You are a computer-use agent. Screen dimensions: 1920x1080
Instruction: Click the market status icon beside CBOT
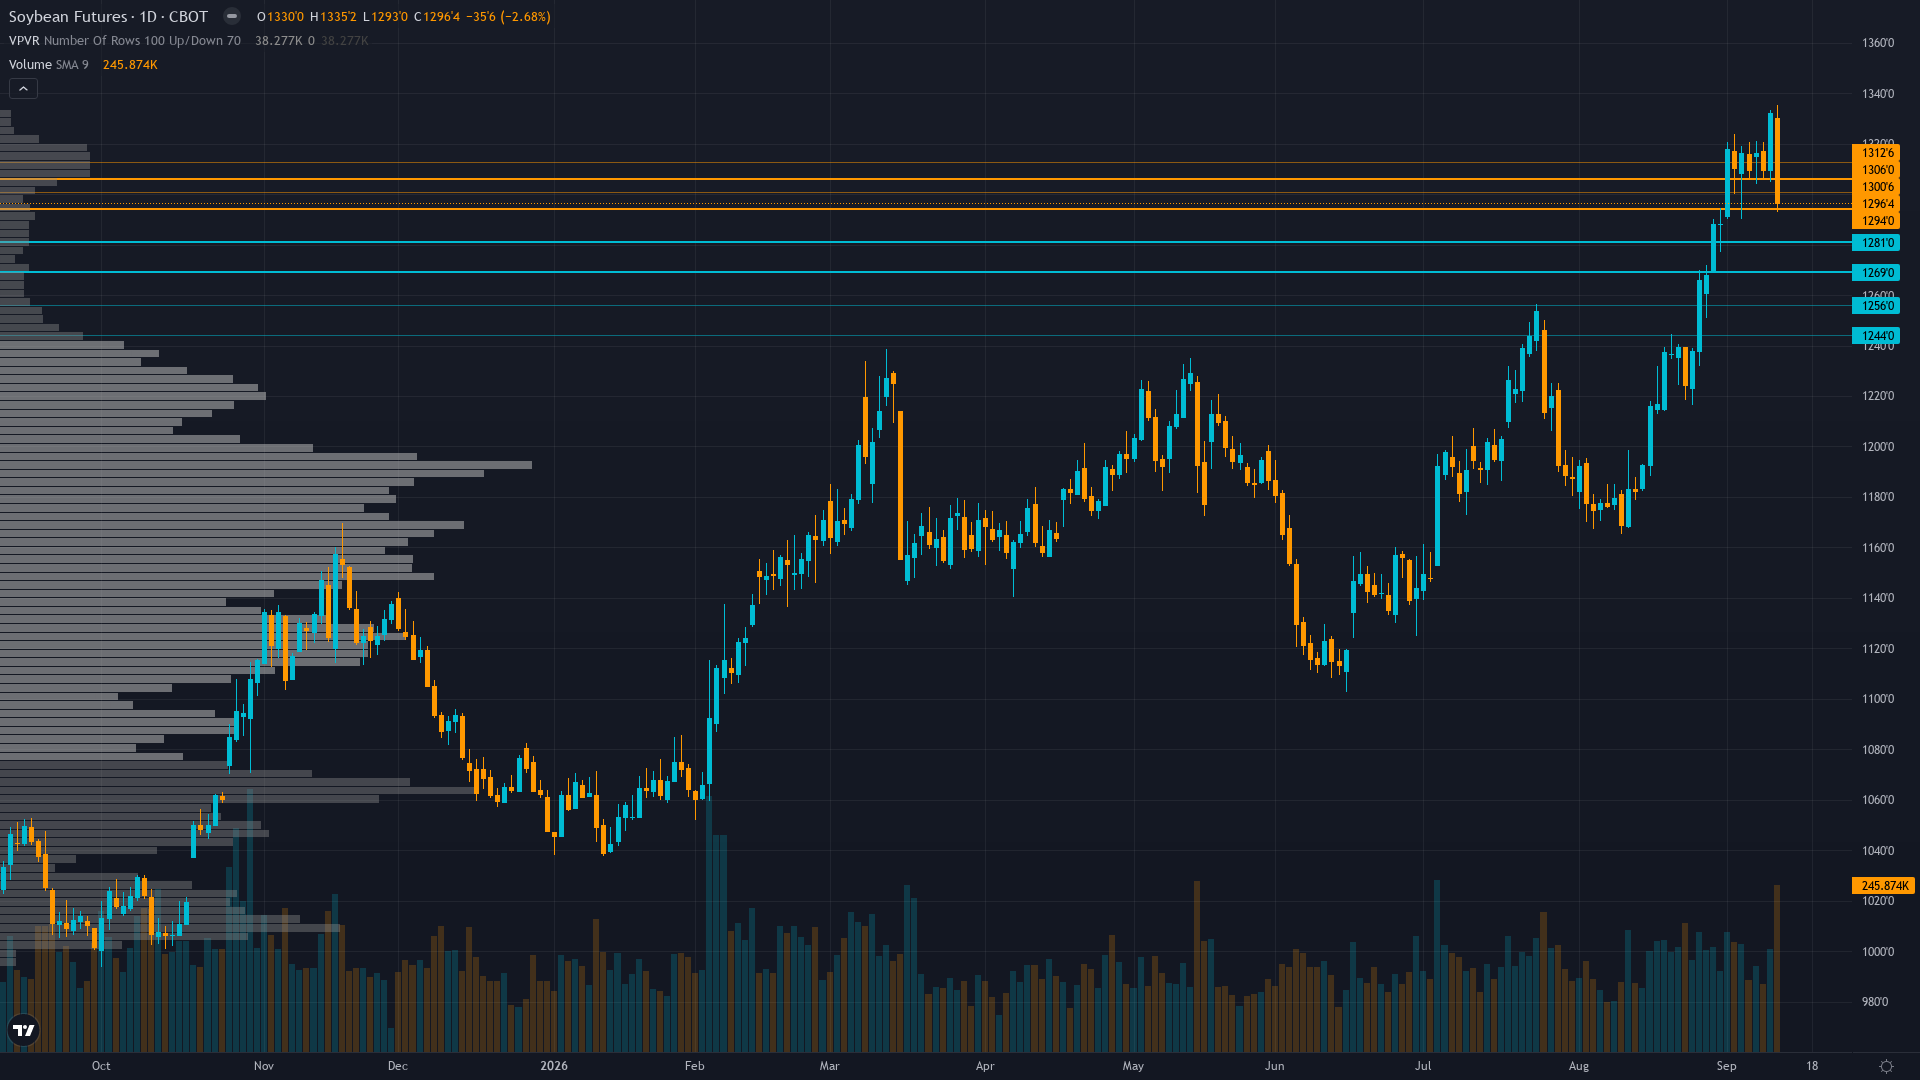tap(232, 16)
